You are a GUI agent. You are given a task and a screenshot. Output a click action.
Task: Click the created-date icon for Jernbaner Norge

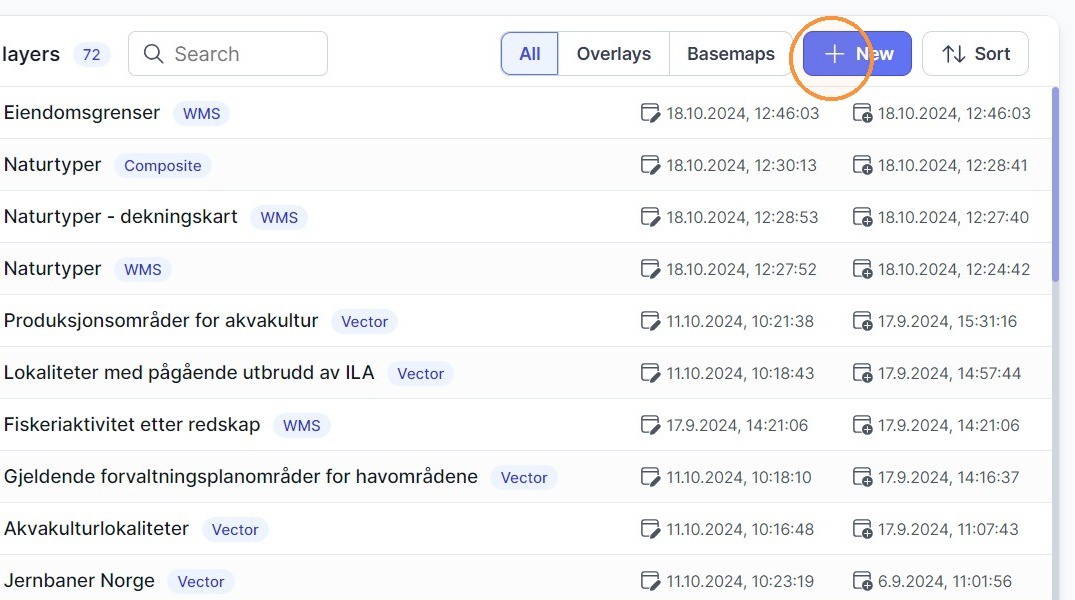pyautogui.click(x=862, y=581)
